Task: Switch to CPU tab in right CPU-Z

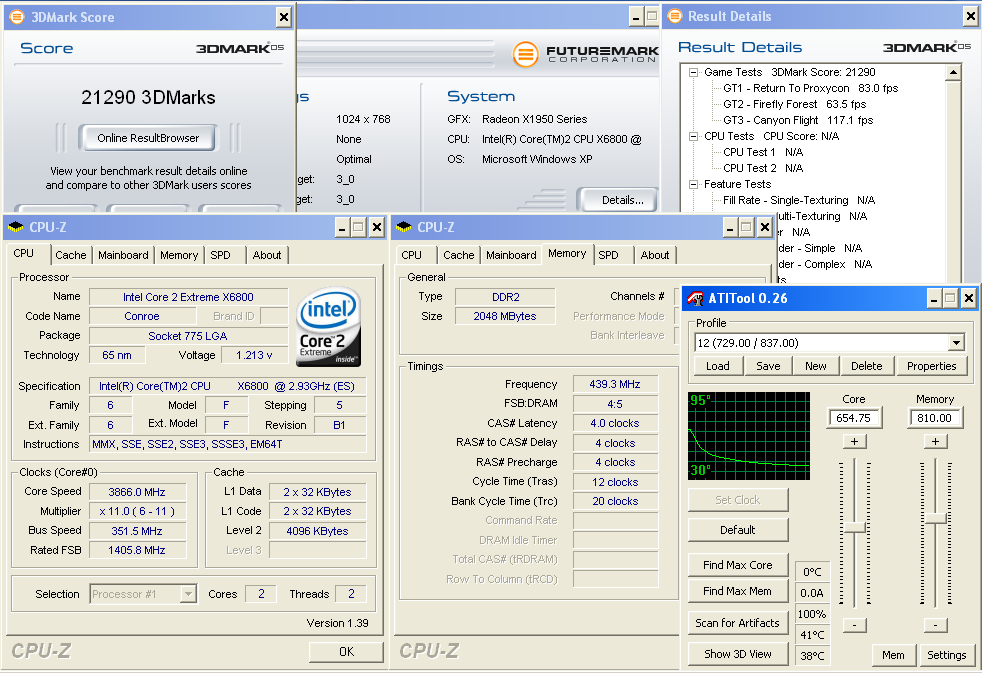Action: [x=411, y=255]
